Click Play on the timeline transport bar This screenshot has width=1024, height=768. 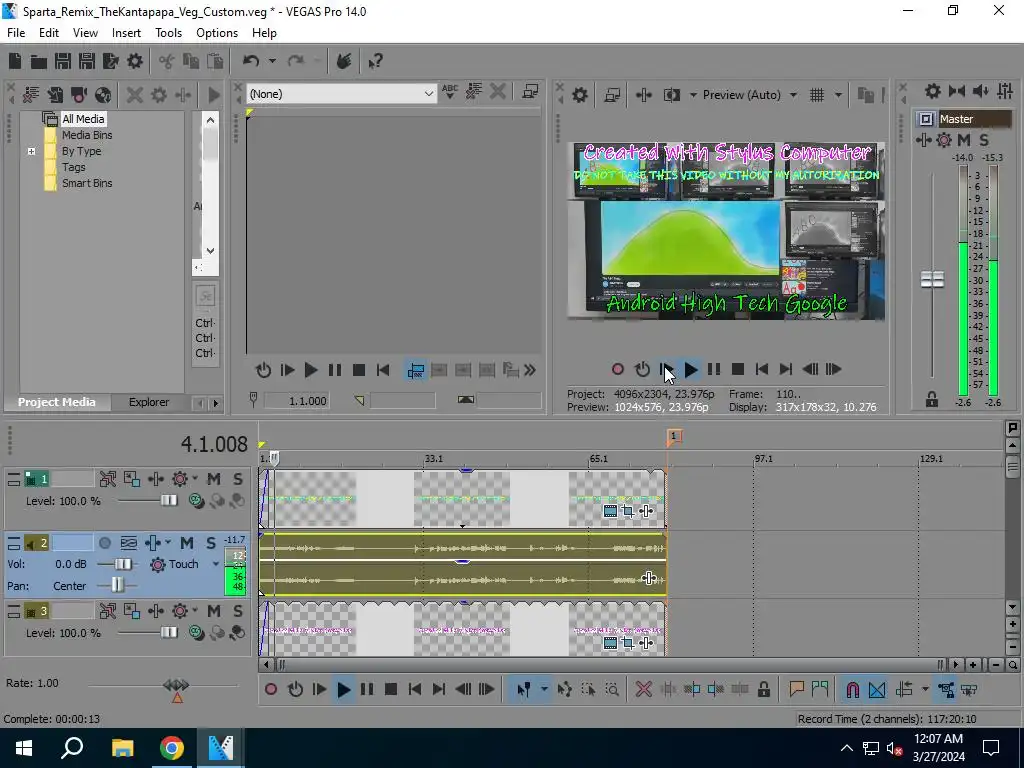[x=344, y=689]
